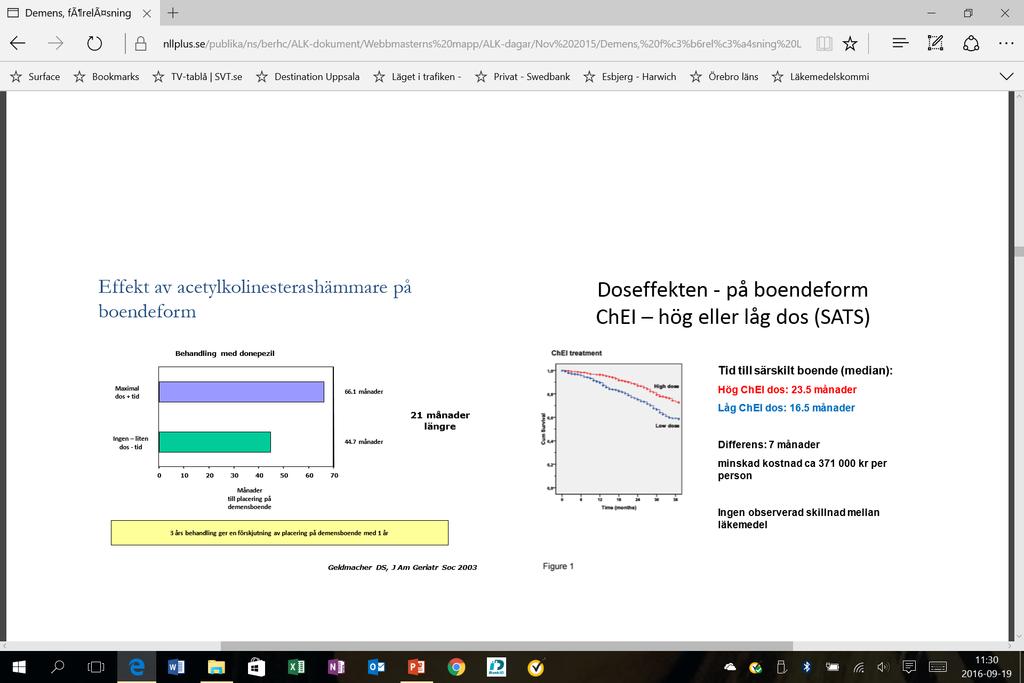The width and height of the screenshot is (1024, 683).
Task: Click the vertical scrollbar thumb
Action: pos(1019,252)
